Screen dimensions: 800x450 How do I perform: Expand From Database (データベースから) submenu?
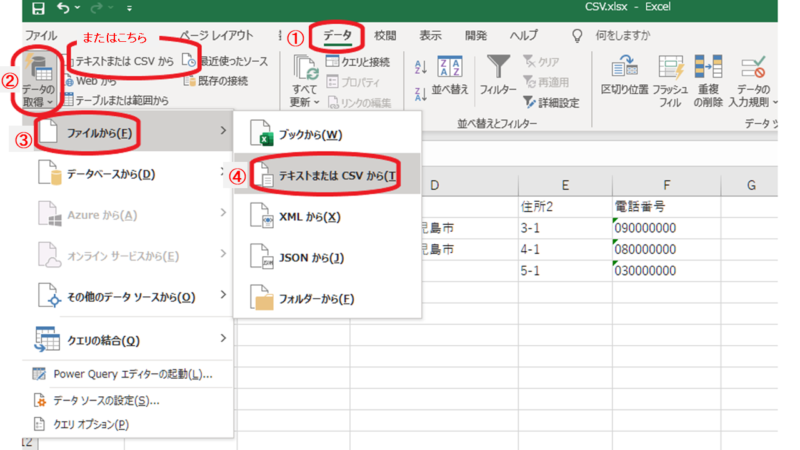[x=127, y=175]
